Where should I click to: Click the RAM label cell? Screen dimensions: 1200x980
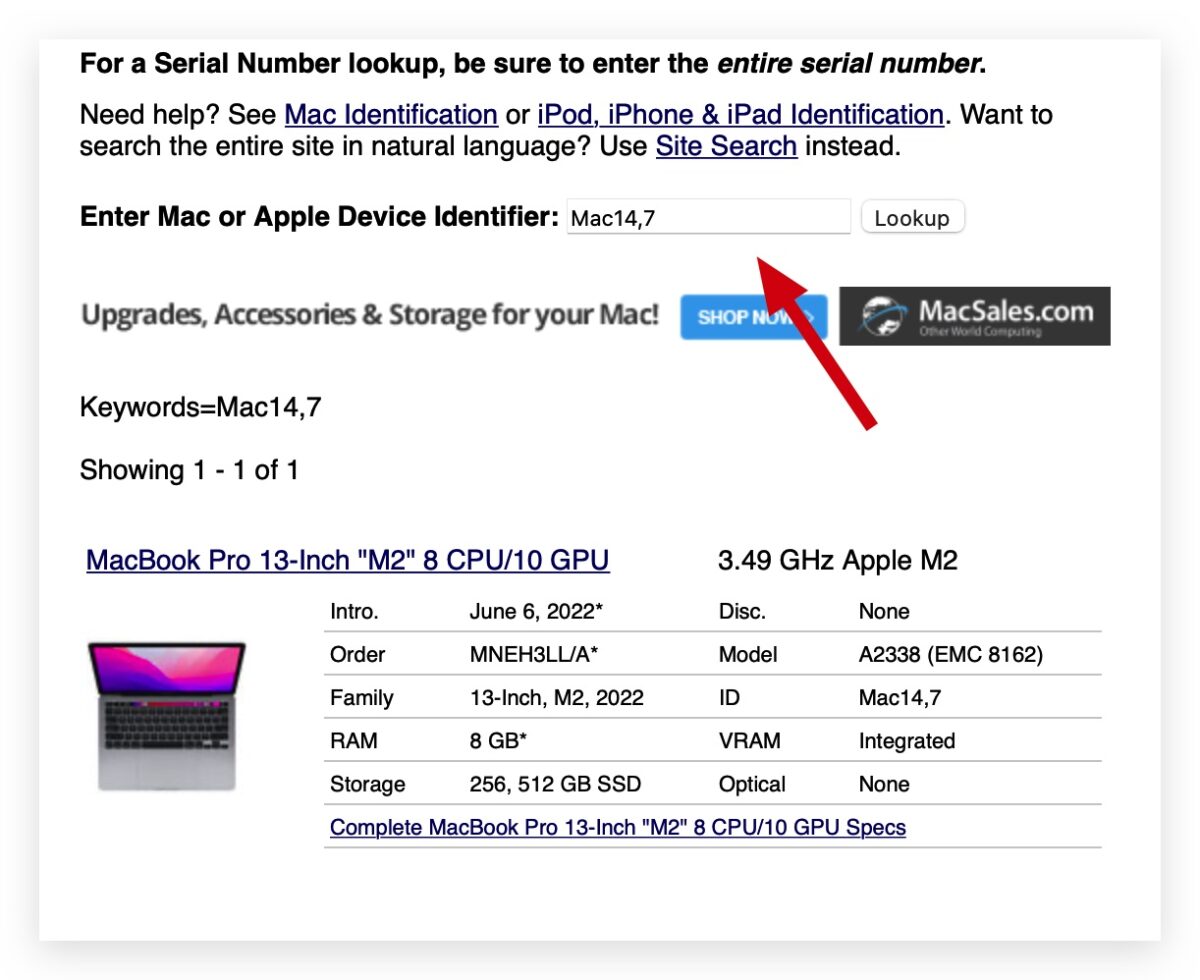coord(352,741)
